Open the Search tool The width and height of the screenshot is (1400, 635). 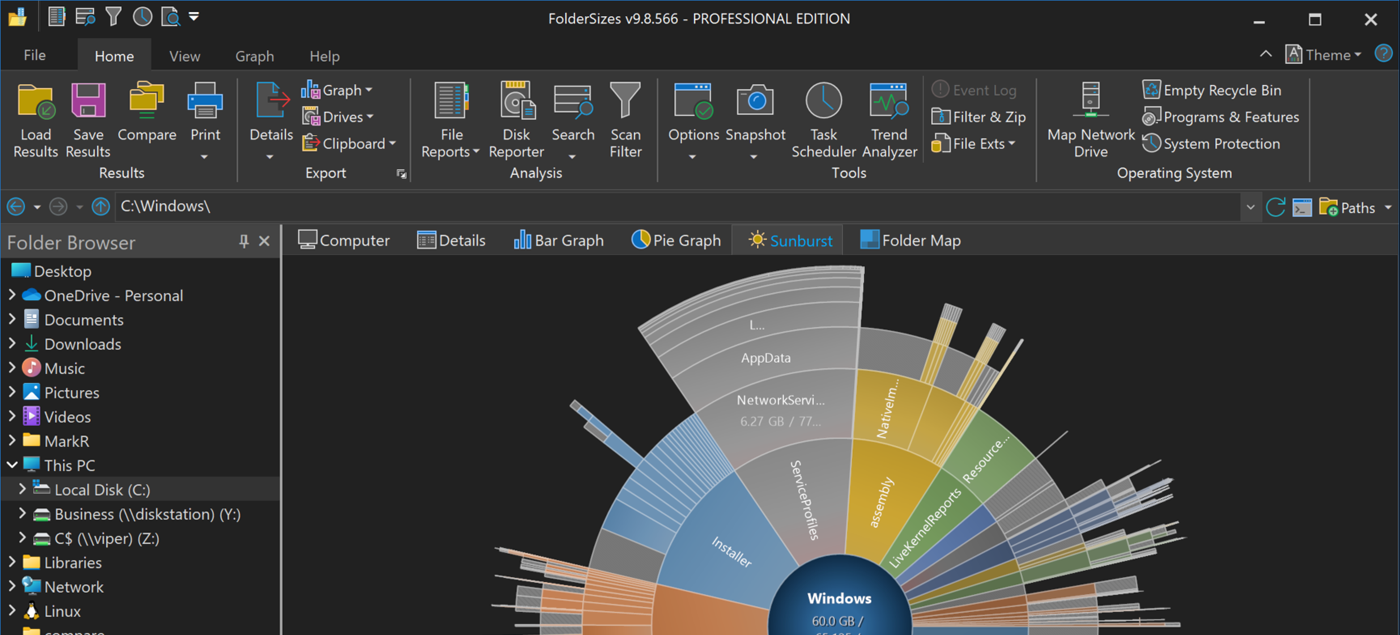point(573,120)
